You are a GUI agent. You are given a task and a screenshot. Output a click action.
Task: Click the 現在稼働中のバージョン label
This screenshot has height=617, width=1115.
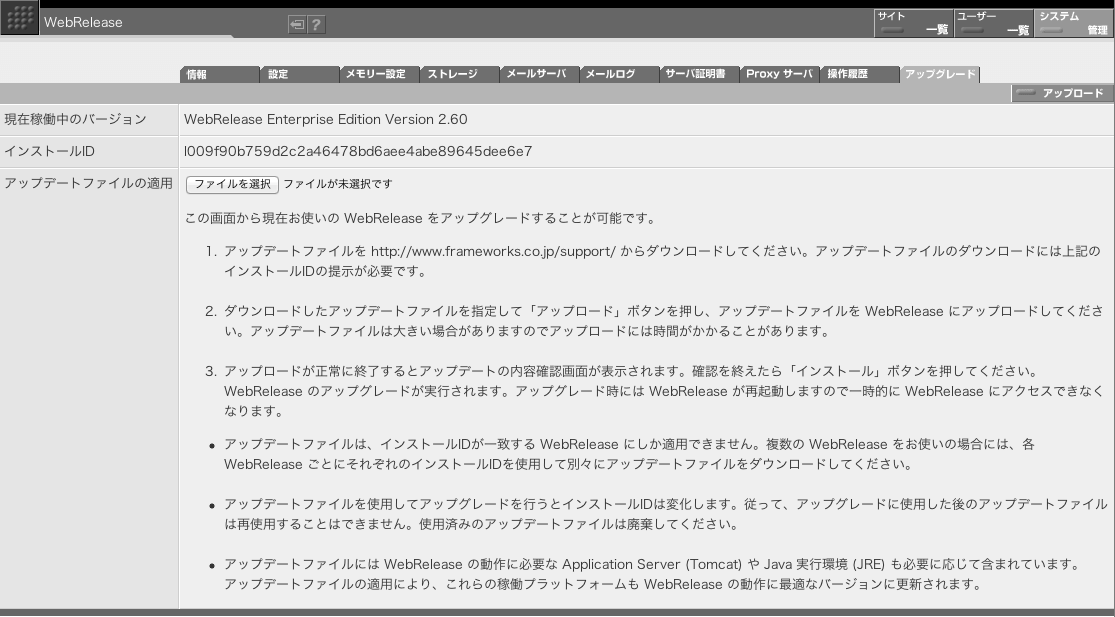(75, 119)
